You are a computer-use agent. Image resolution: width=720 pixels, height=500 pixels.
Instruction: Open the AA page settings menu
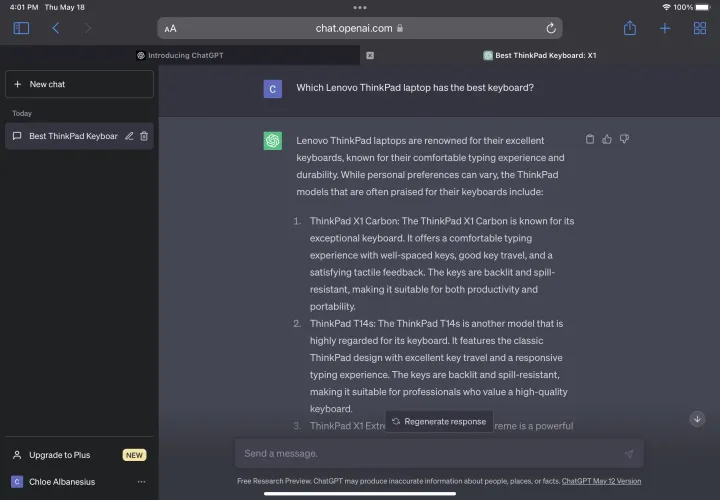point(170,29)
